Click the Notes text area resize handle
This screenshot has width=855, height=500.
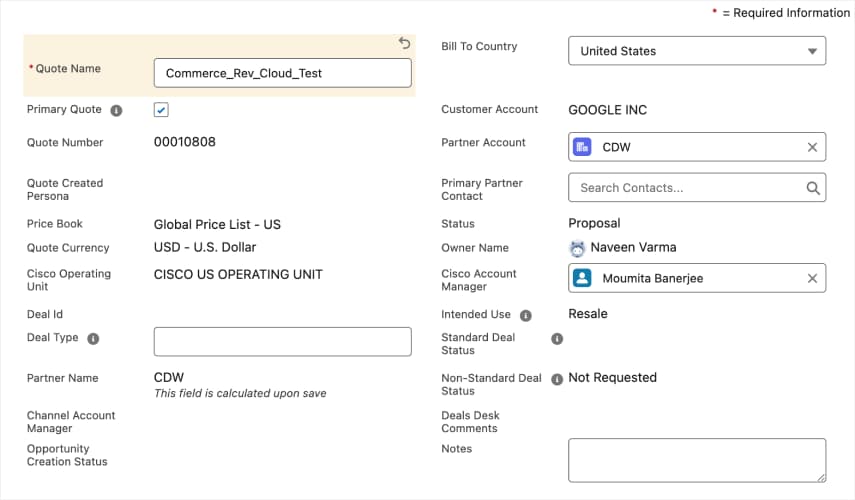pos(821,478)
